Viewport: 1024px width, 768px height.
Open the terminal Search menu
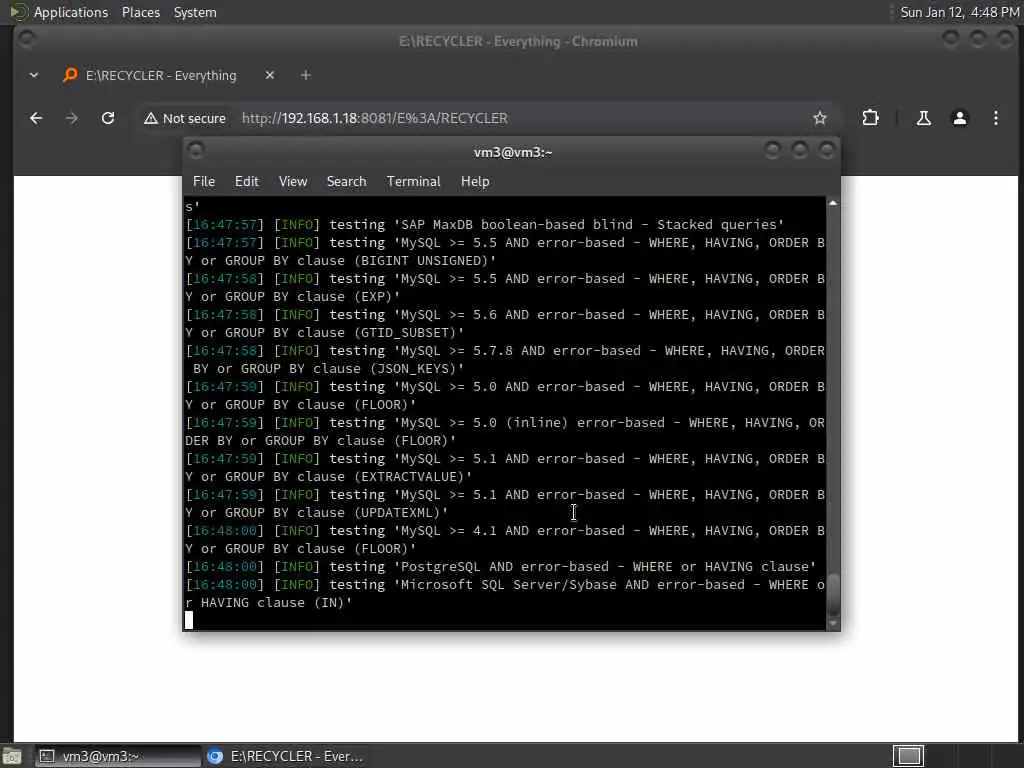pyautogui.click(x=346, y=182)
